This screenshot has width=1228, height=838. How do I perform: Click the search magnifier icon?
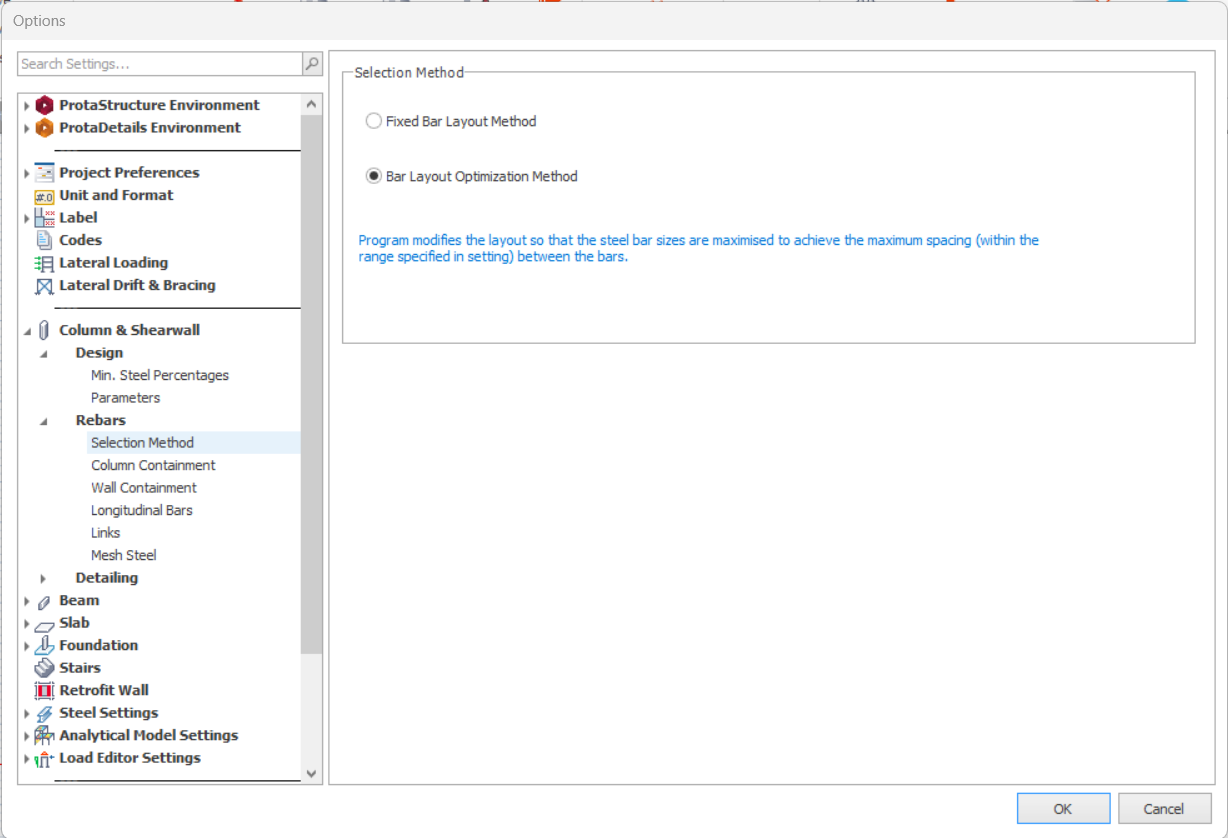[x=312, y=64]
